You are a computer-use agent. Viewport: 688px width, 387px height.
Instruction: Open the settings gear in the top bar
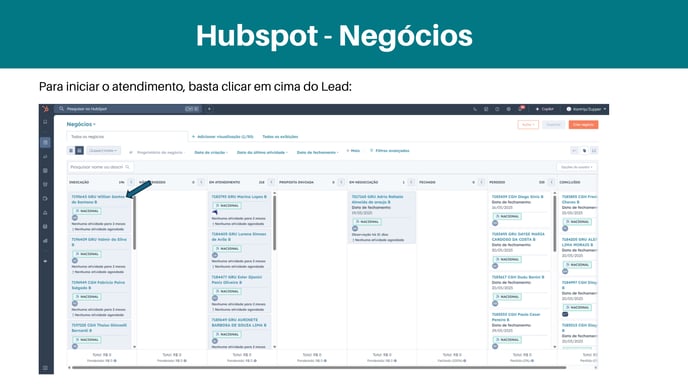pos(509,109)
